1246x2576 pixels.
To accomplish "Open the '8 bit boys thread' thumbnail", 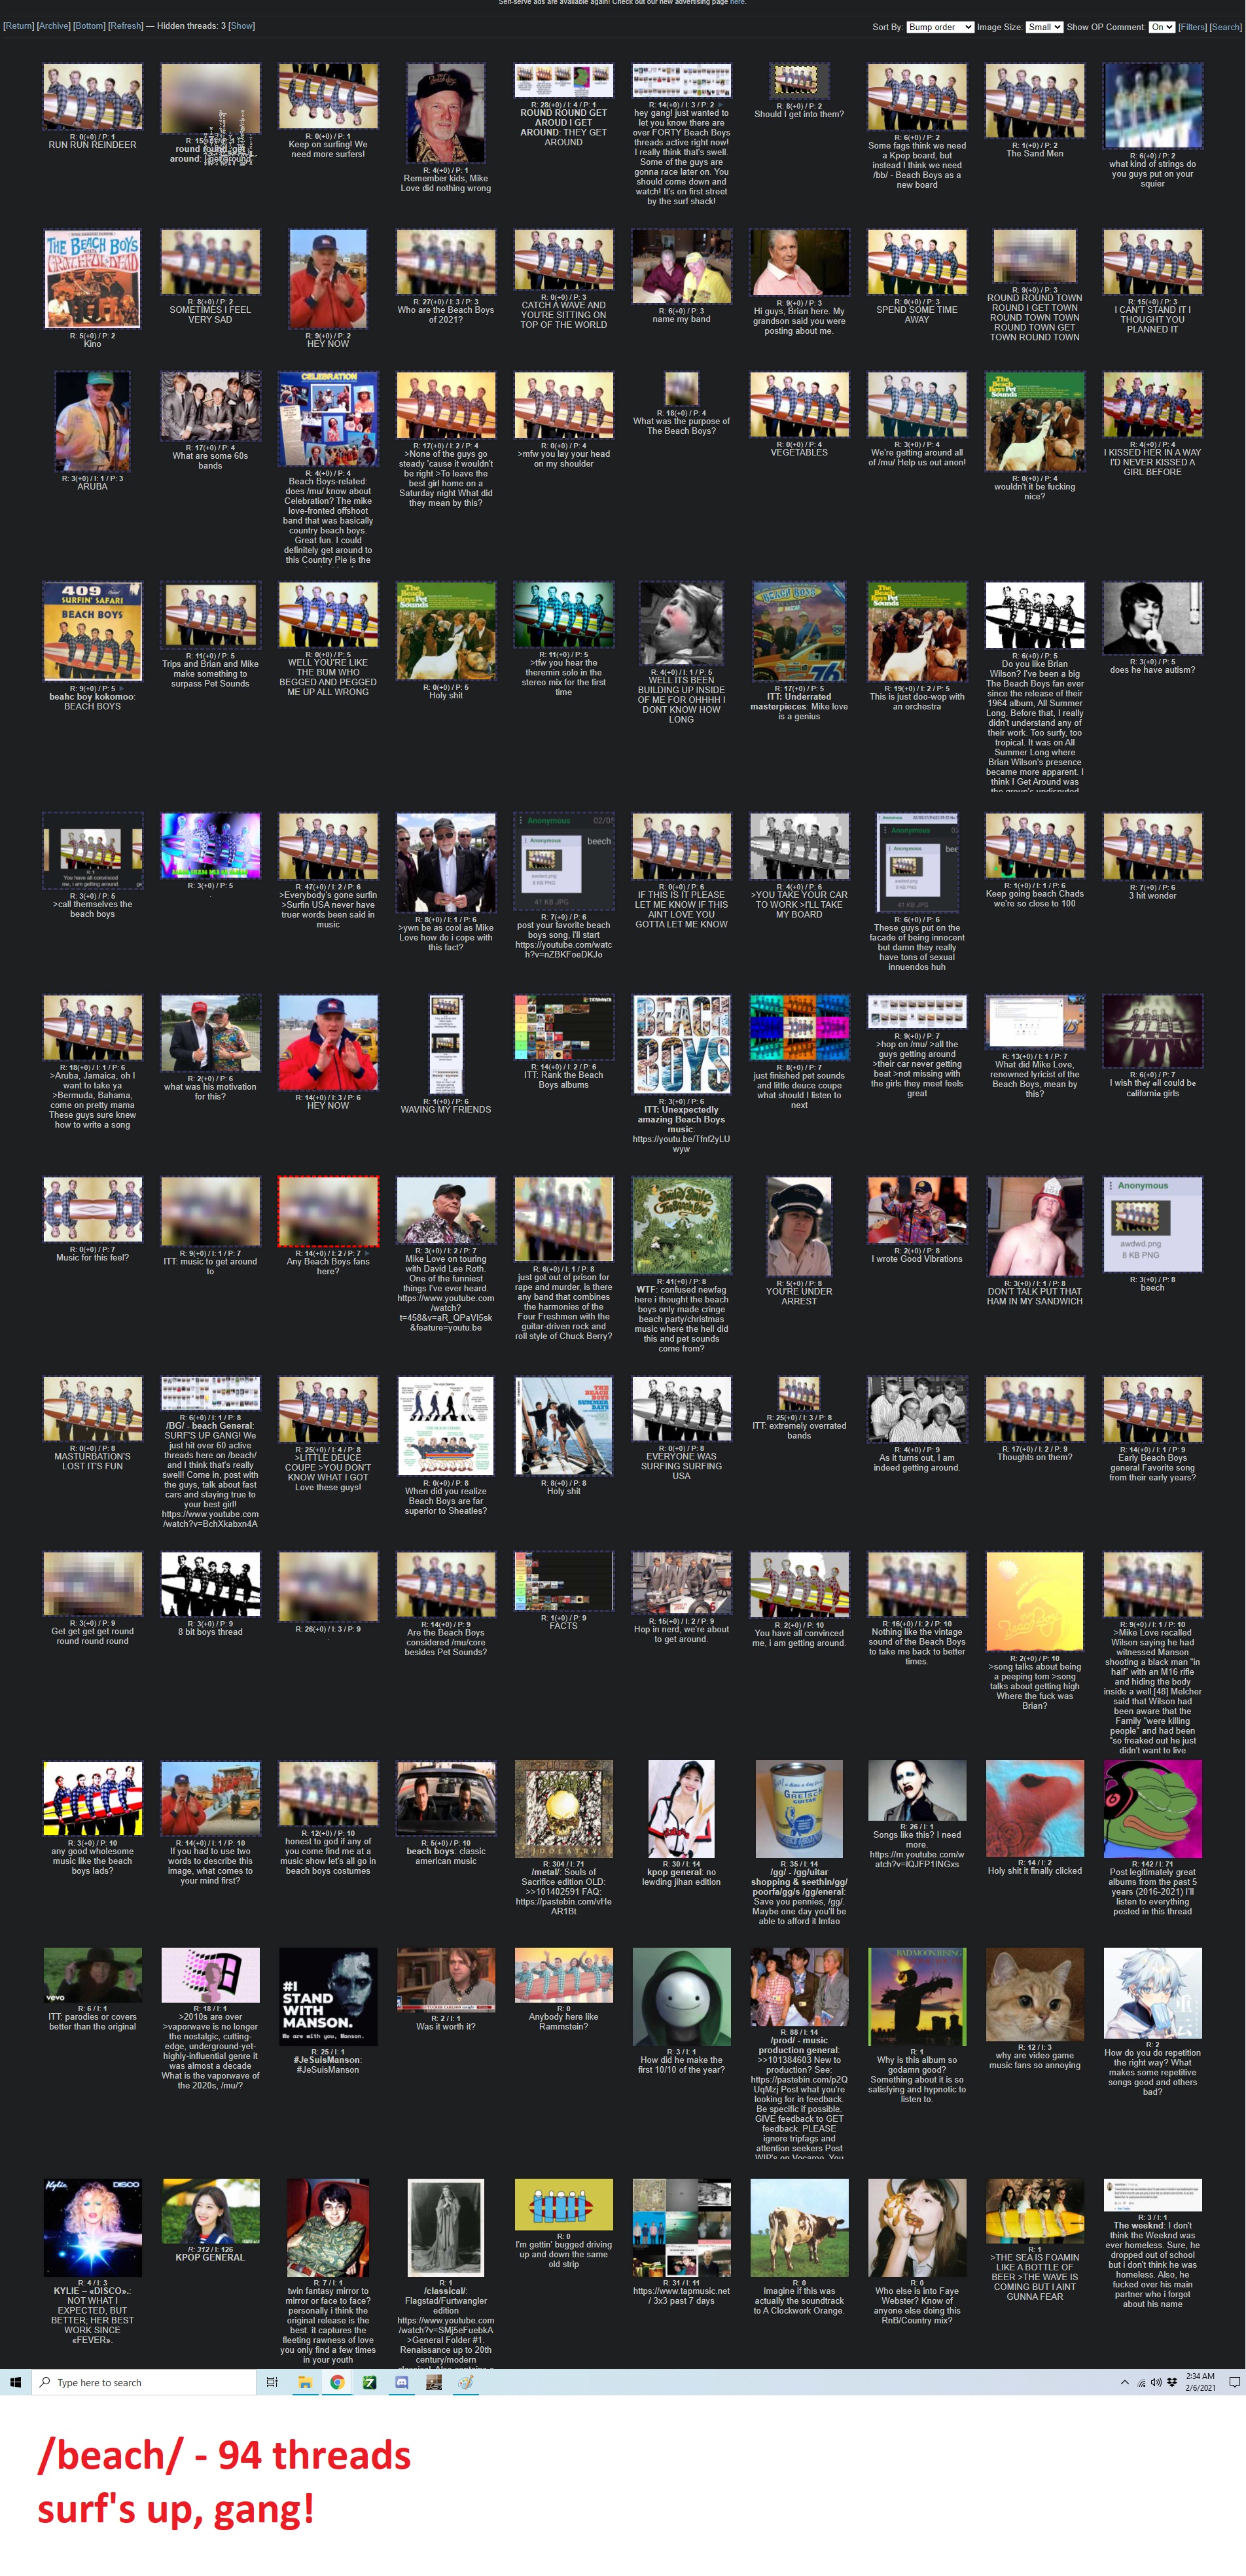I will 210,1584.
